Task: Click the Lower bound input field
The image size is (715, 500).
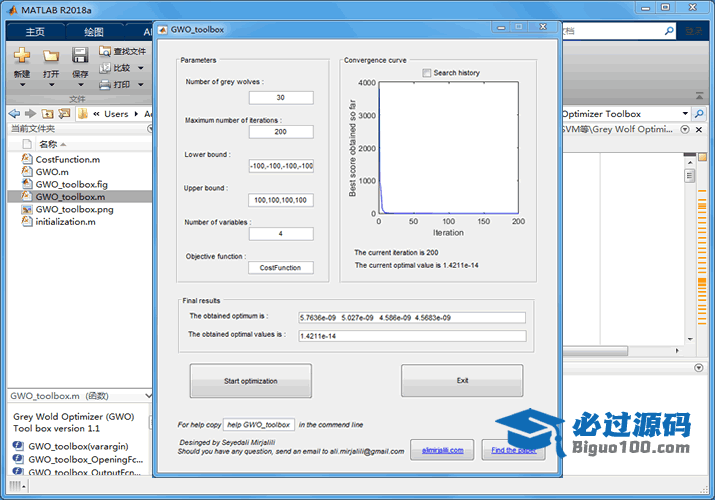Action: [x=281, y=166]
